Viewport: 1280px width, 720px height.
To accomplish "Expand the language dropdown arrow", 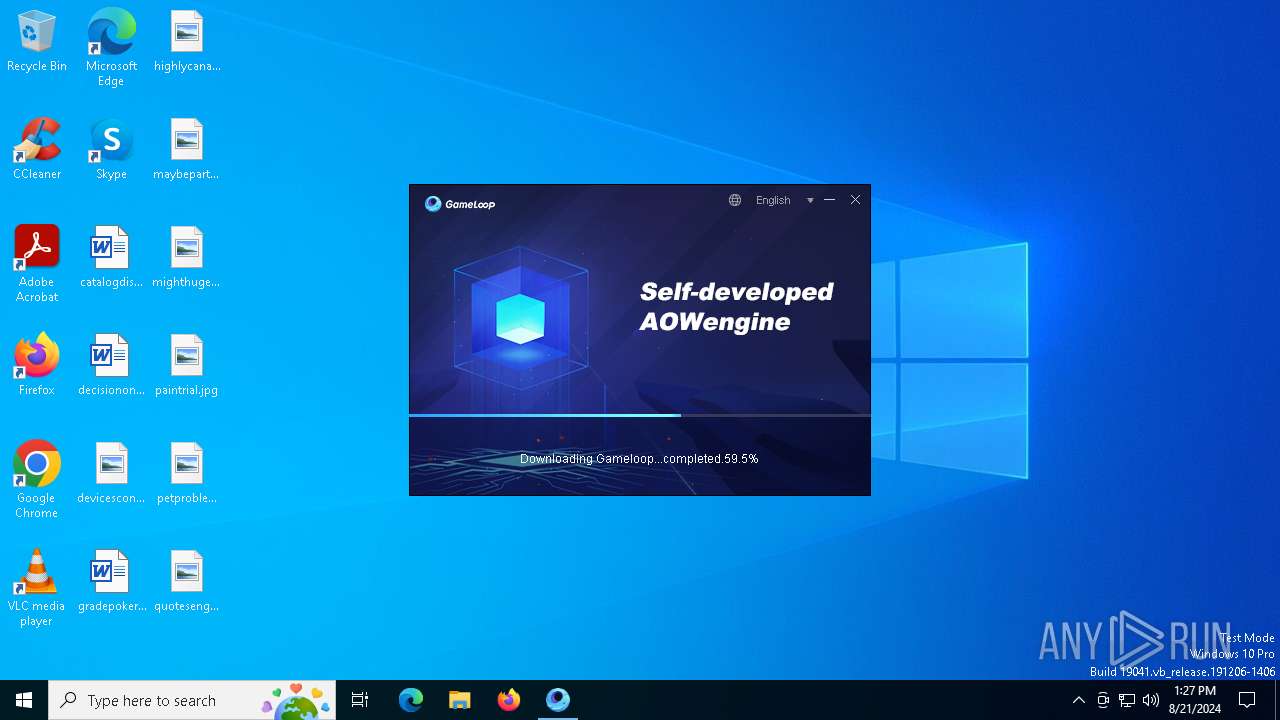I will [x=810, y=200].
